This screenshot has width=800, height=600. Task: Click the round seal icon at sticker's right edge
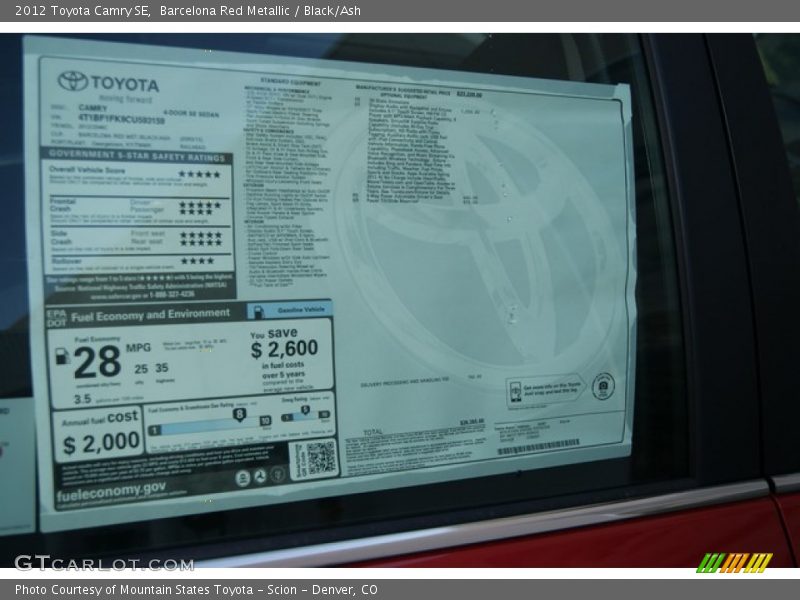pos(602,386)
